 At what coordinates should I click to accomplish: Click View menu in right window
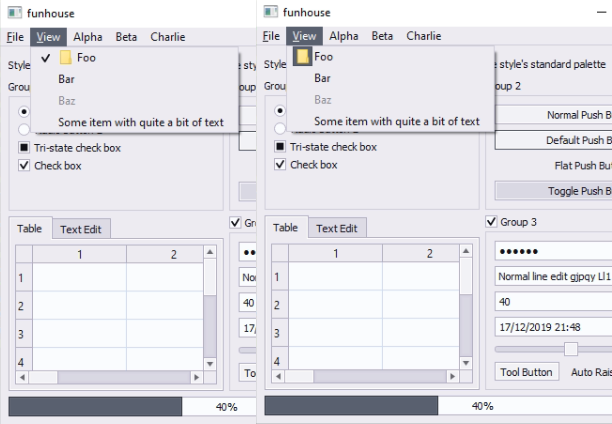click(304, 36)
